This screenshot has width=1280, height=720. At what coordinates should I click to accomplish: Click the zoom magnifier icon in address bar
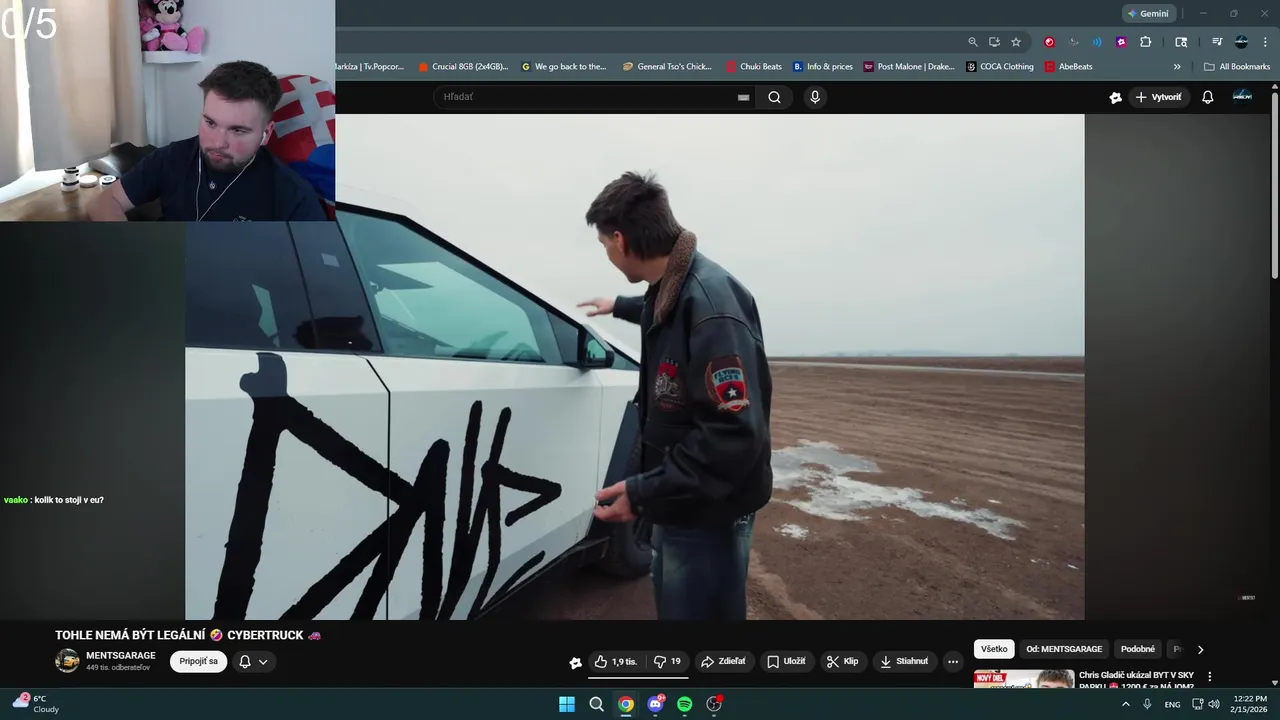973,42
